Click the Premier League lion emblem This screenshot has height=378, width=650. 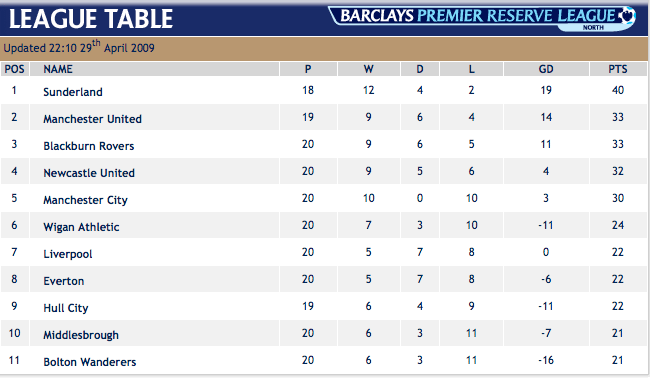[x=627, y=15]
